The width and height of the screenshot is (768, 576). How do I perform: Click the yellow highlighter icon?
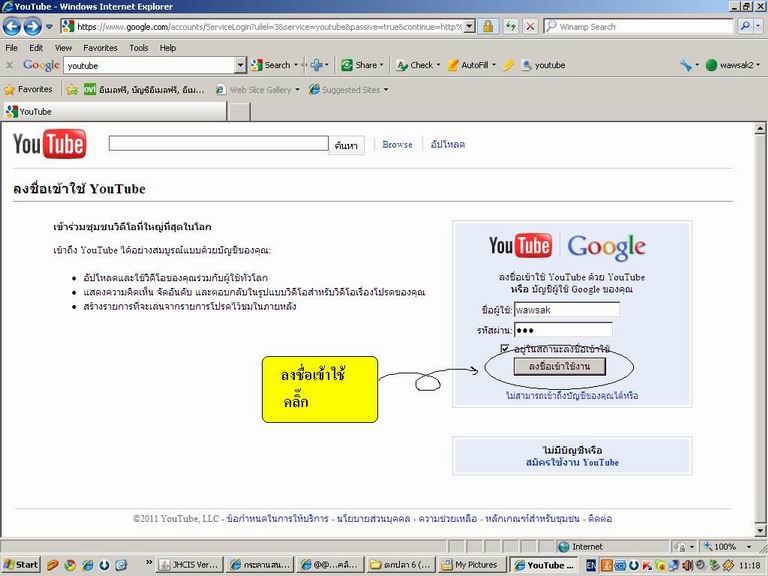(509, 65)
